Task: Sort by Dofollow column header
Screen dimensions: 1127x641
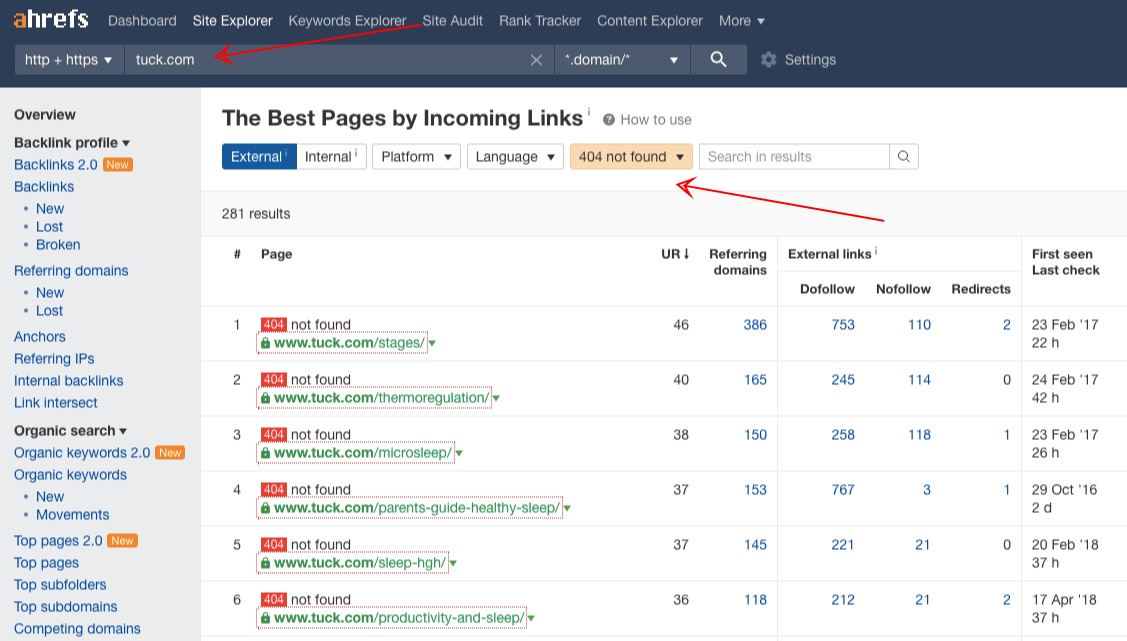Action: pos(827,289)
